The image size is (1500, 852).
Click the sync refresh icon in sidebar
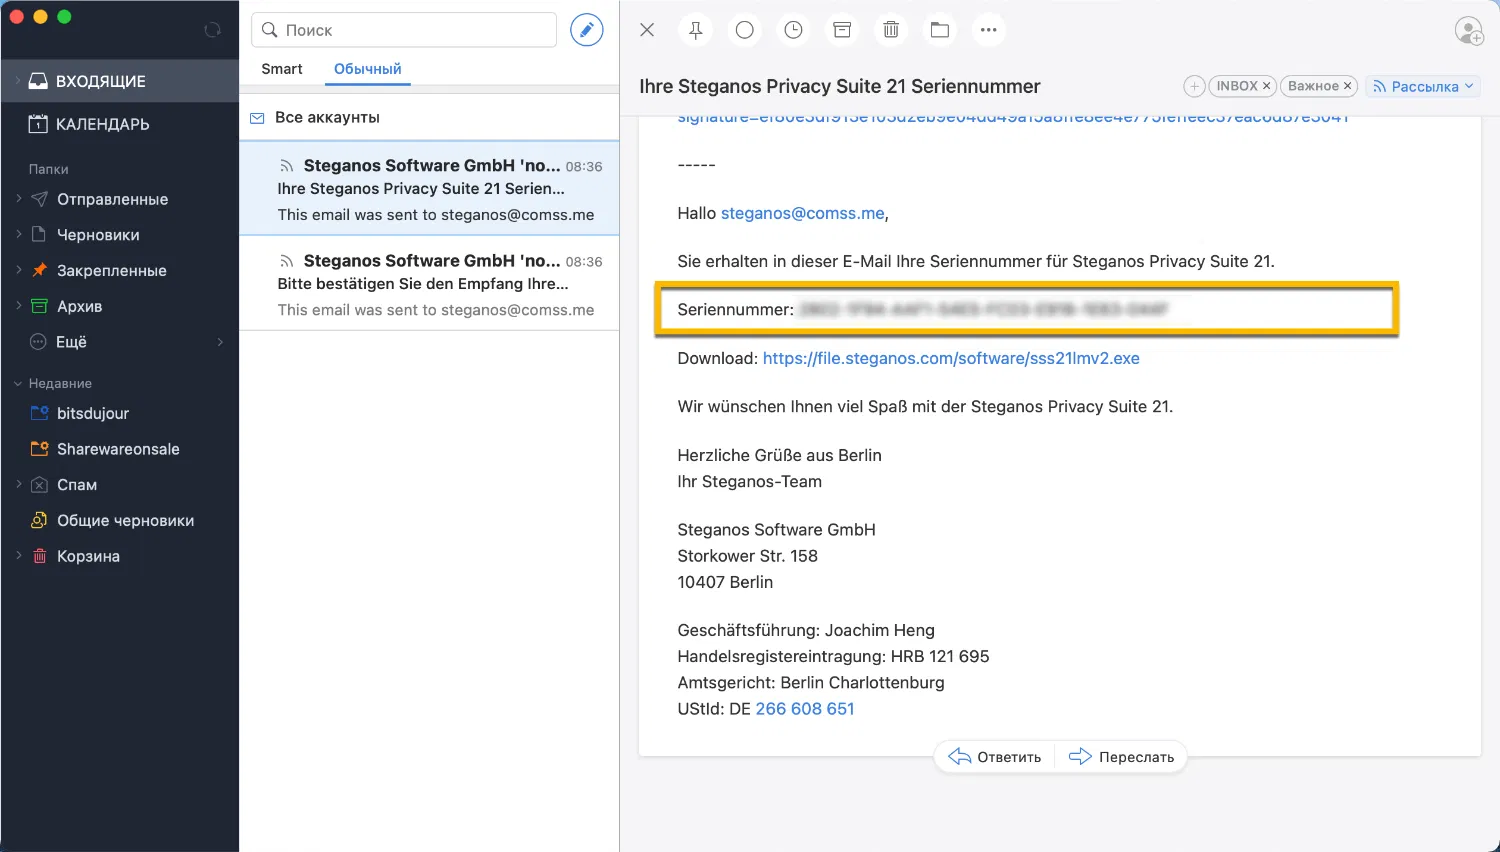(x=212, y=30)
